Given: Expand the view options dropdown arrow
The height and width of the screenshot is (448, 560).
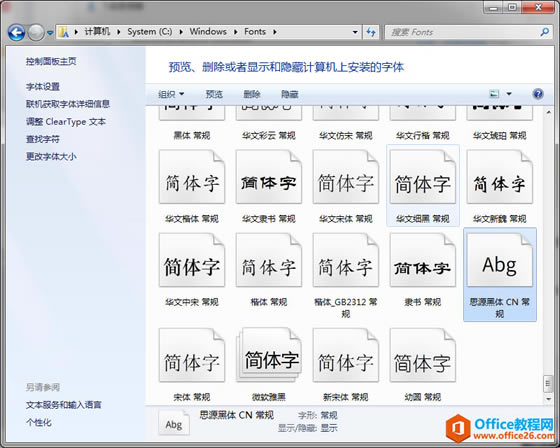Looking at the screenshot, I should (509, 94).
